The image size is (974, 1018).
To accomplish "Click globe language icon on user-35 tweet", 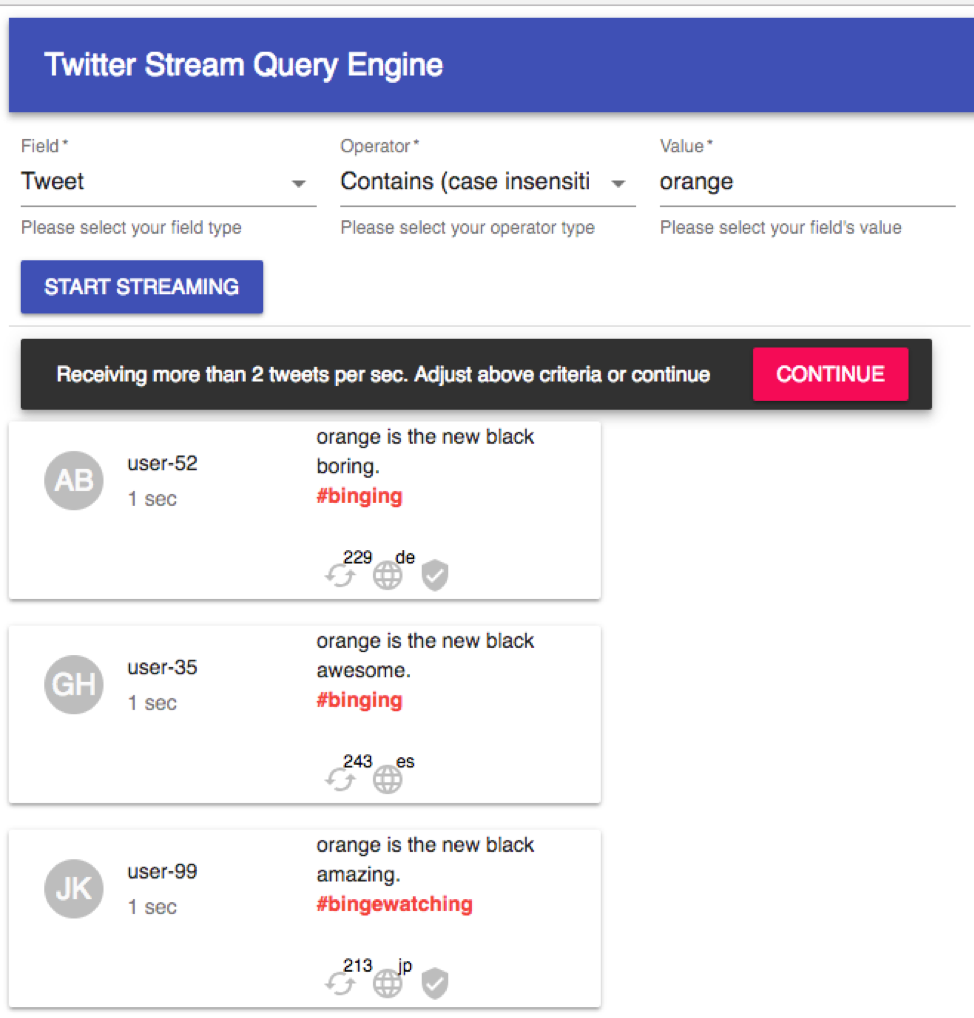I will point(388,780).
